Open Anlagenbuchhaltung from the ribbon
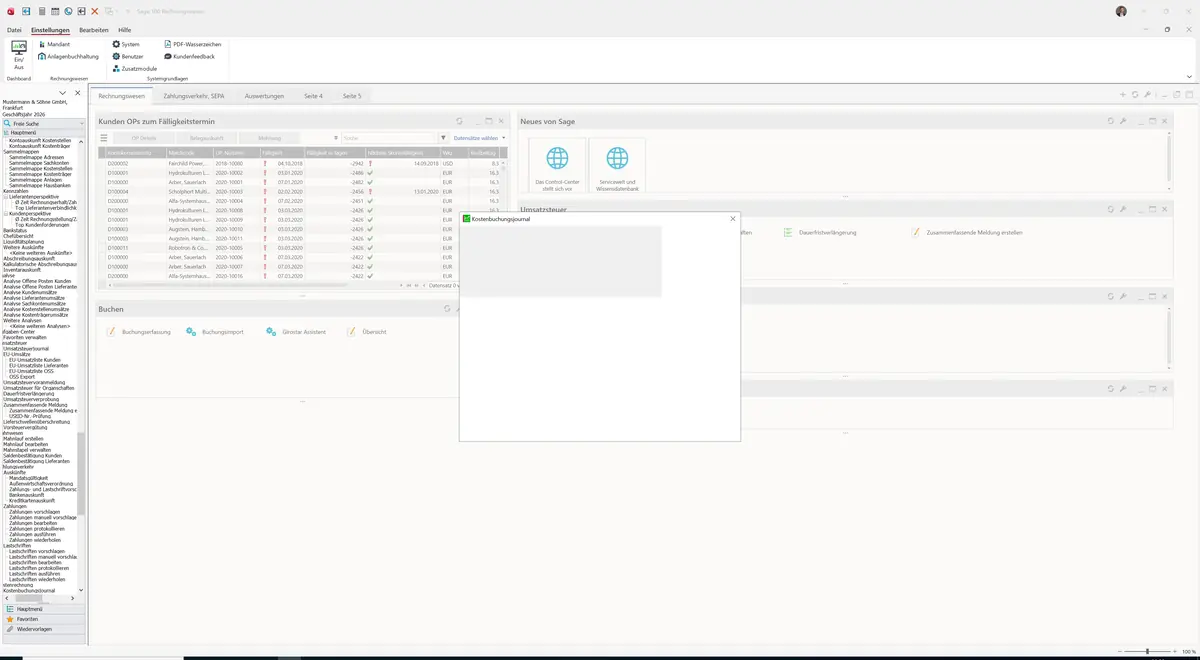Image resolution: width=1200 pixels, height=660 pixels. pyautogui.click(x=69, y=56)
